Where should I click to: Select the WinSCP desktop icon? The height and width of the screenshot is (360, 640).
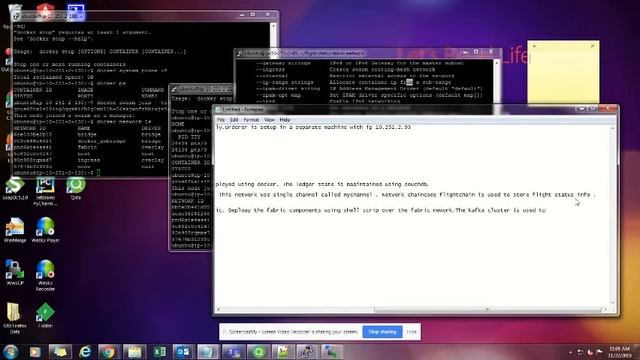(15, 273)
